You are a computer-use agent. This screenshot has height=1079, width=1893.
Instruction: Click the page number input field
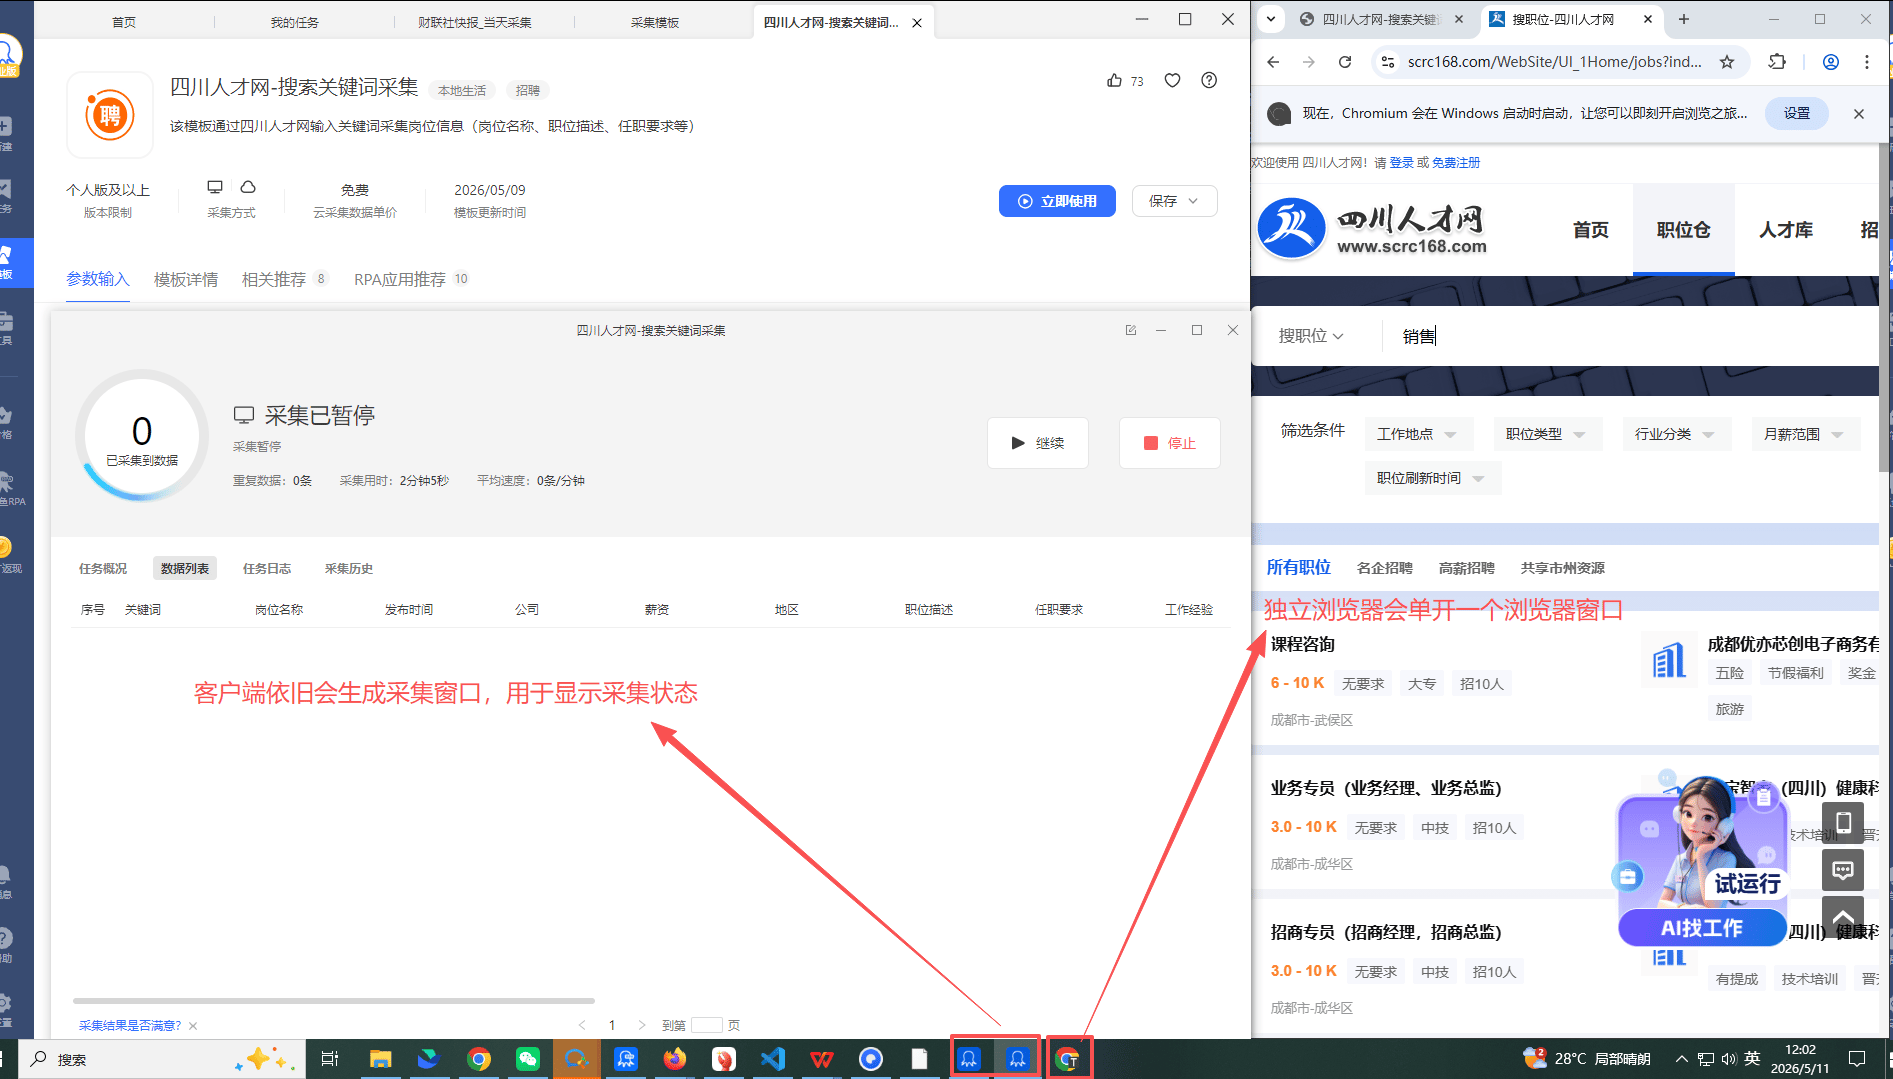click(x=706, y=1026)
